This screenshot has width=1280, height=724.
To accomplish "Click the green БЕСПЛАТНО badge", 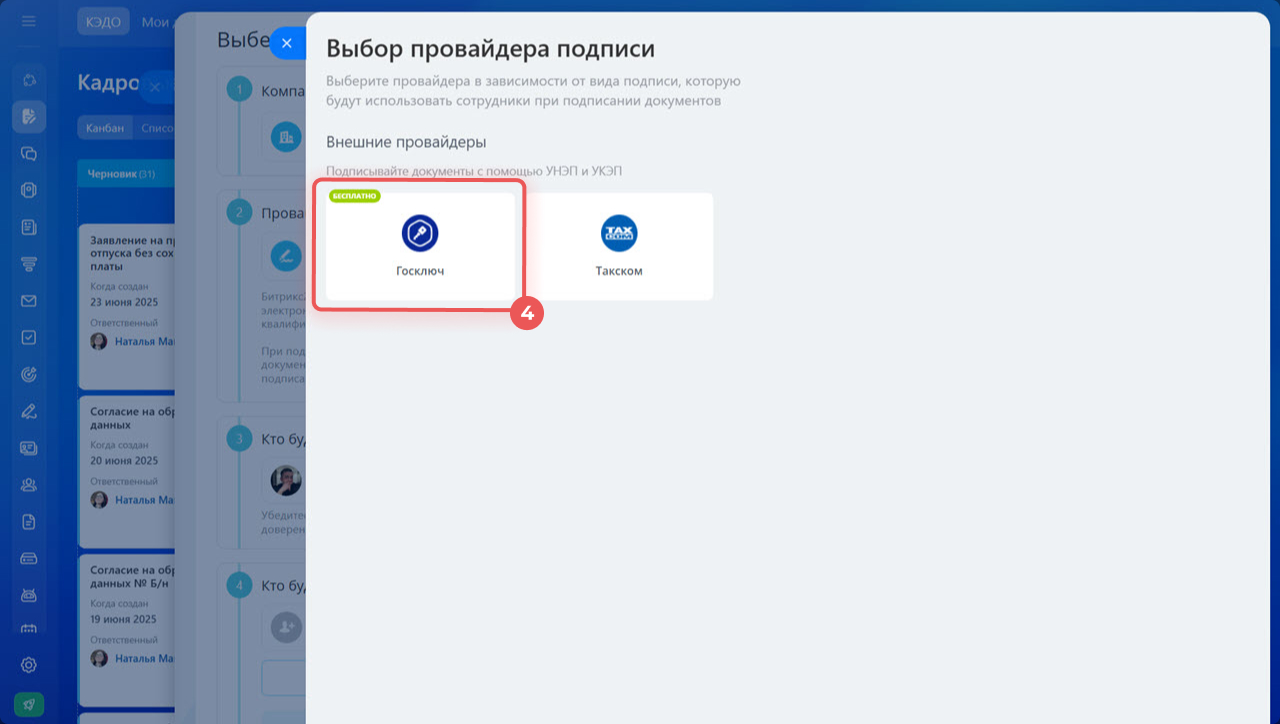I will [x=355, y=196].
